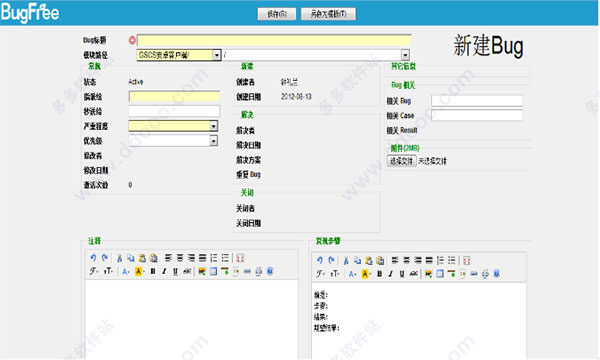Align text left in left comment editor

168,258
